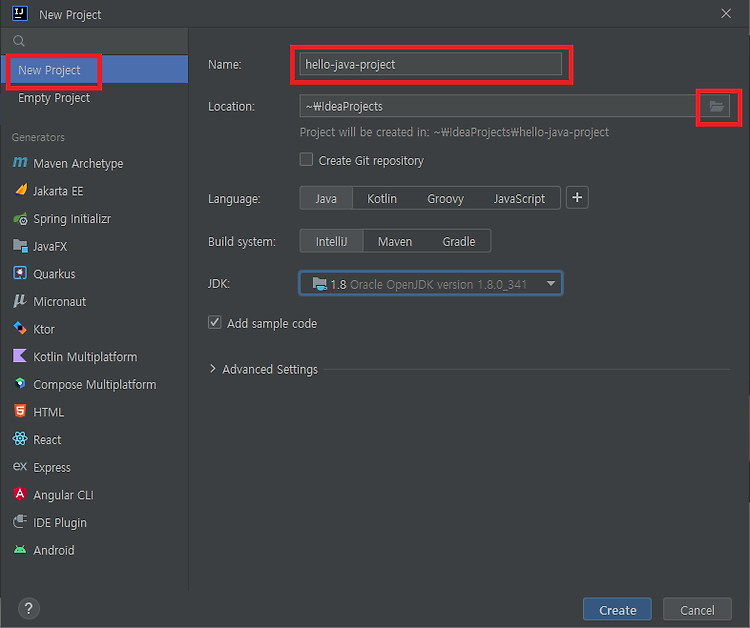Click the Create button
Image resolution: width=750 pixels, height=628 pixels.
(x=617, y=610)
